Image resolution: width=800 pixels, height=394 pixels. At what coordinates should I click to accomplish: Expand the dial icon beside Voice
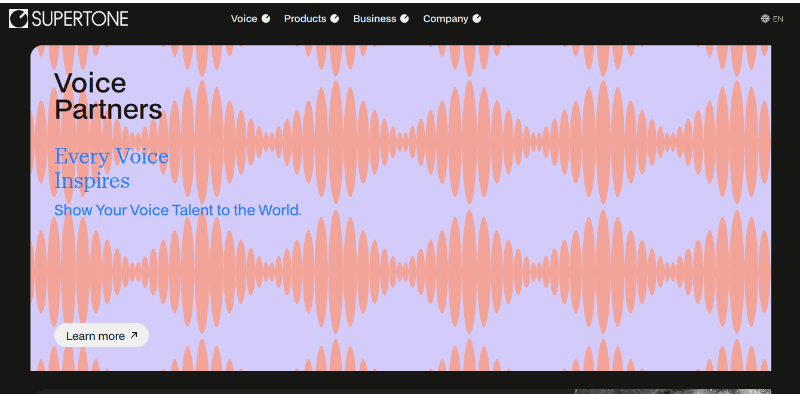click(x=266, y=19)
